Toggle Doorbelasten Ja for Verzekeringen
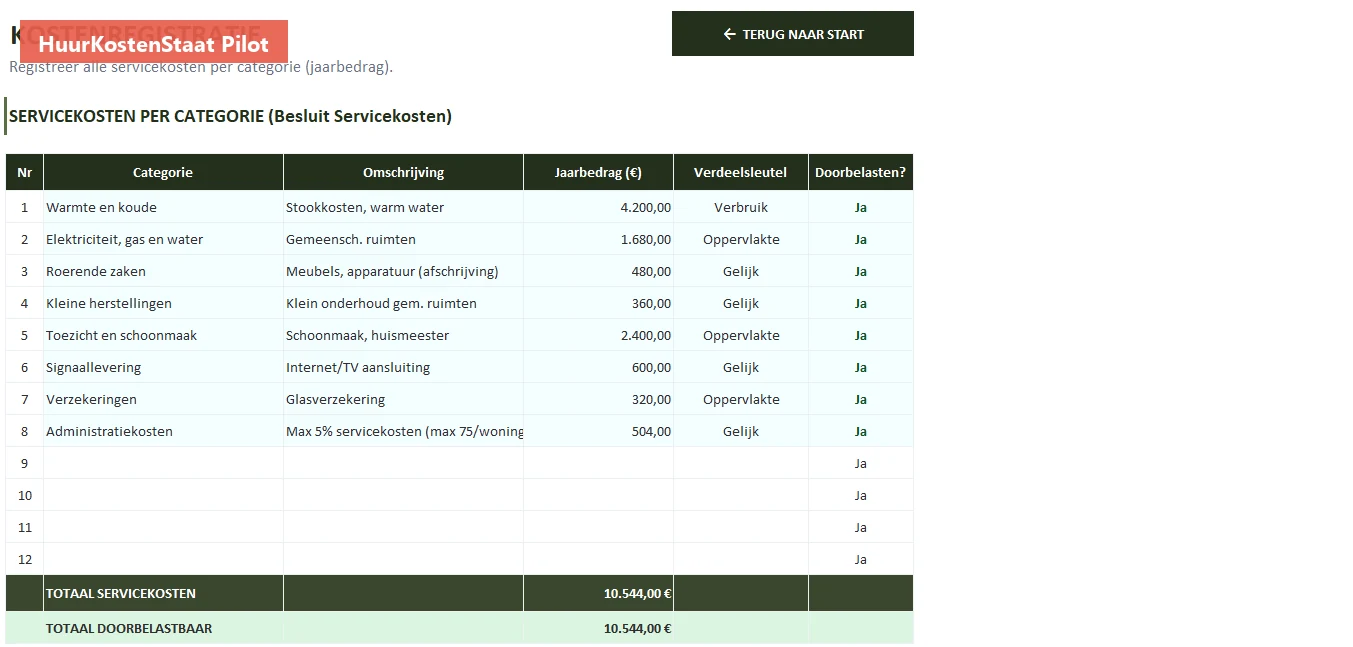The width and height of the screenshot is (1353, 647). (861, 399)
